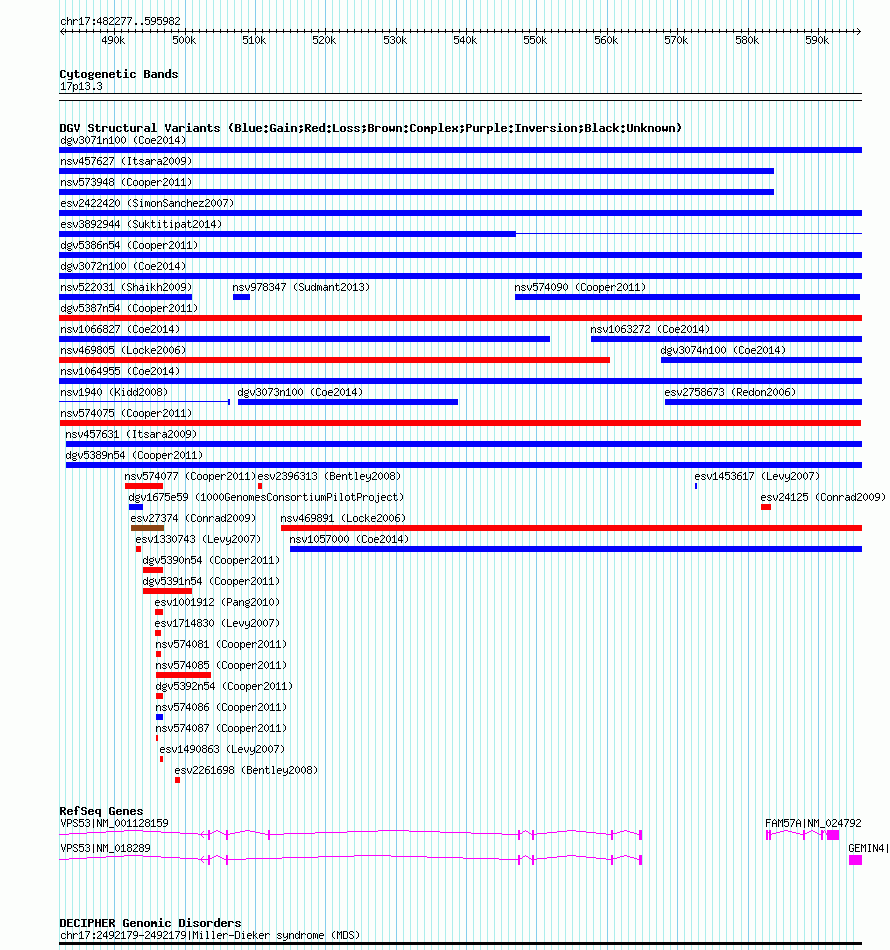Click the dgv3071n100 (Coe2014) variant label
The image size is (890, 950).
(x=123, y=141)
